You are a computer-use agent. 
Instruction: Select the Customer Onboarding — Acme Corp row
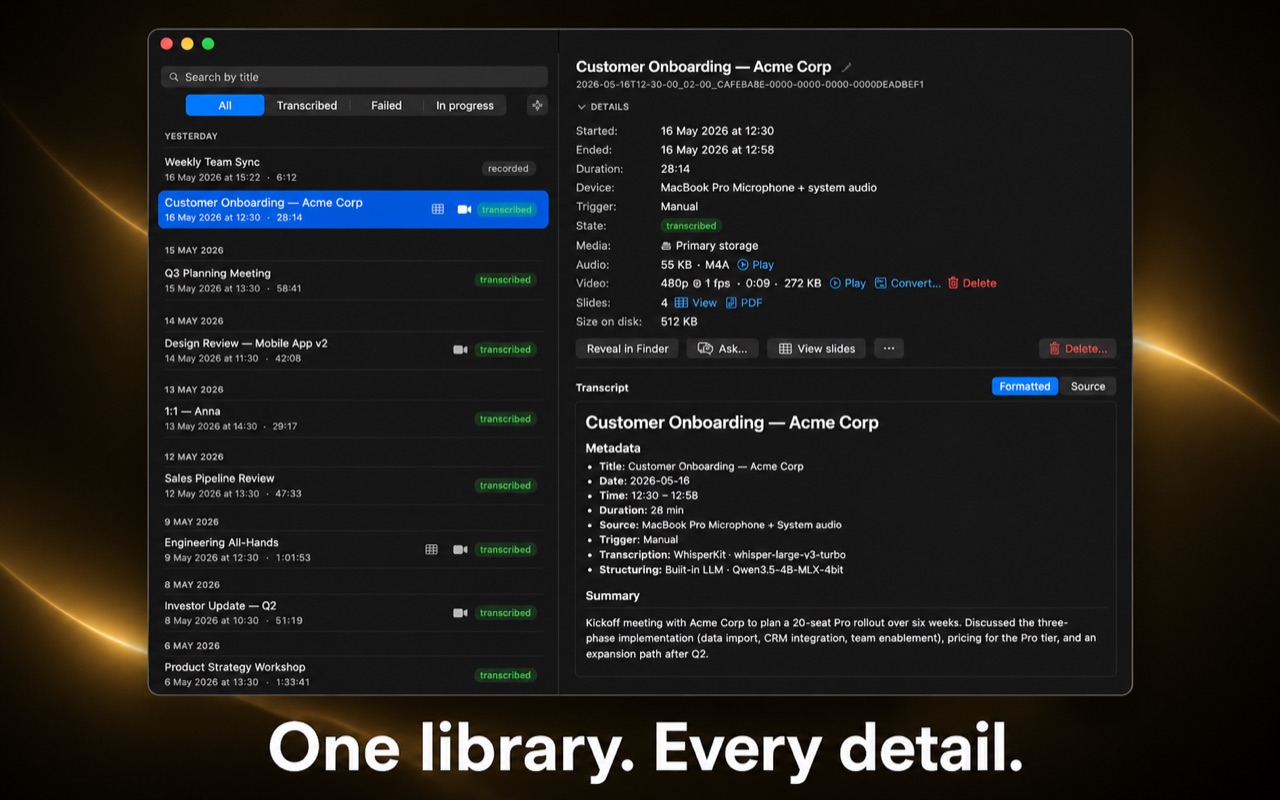[x=354, y=209]
